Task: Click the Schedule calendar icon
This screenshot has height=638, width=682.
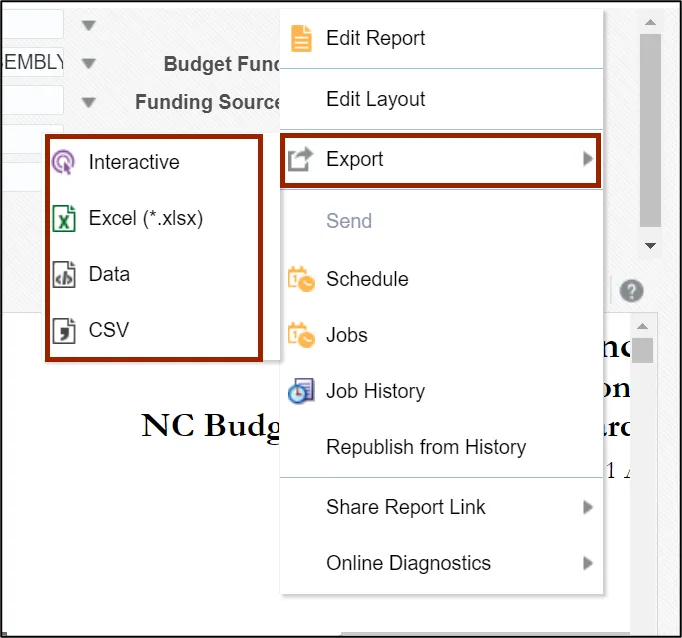Action: [x=300, y=279]
